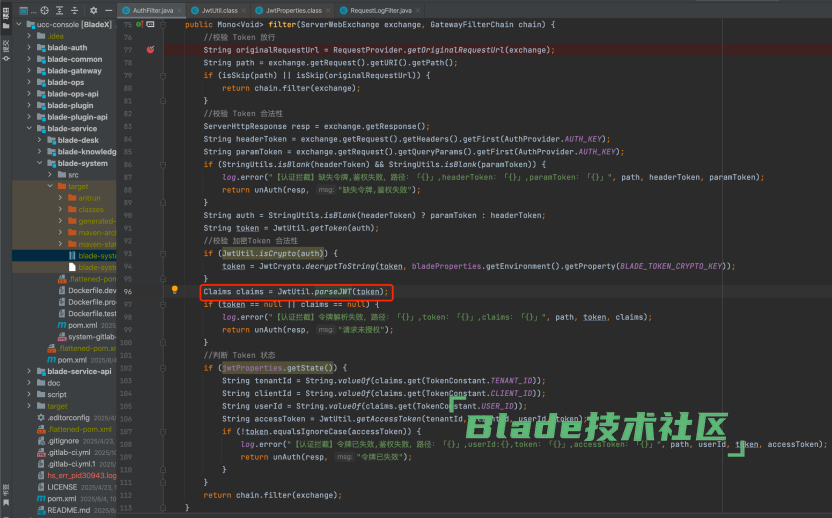
Task: Click the yellow light bulb on line 96
Action: [x=174, y=290]
